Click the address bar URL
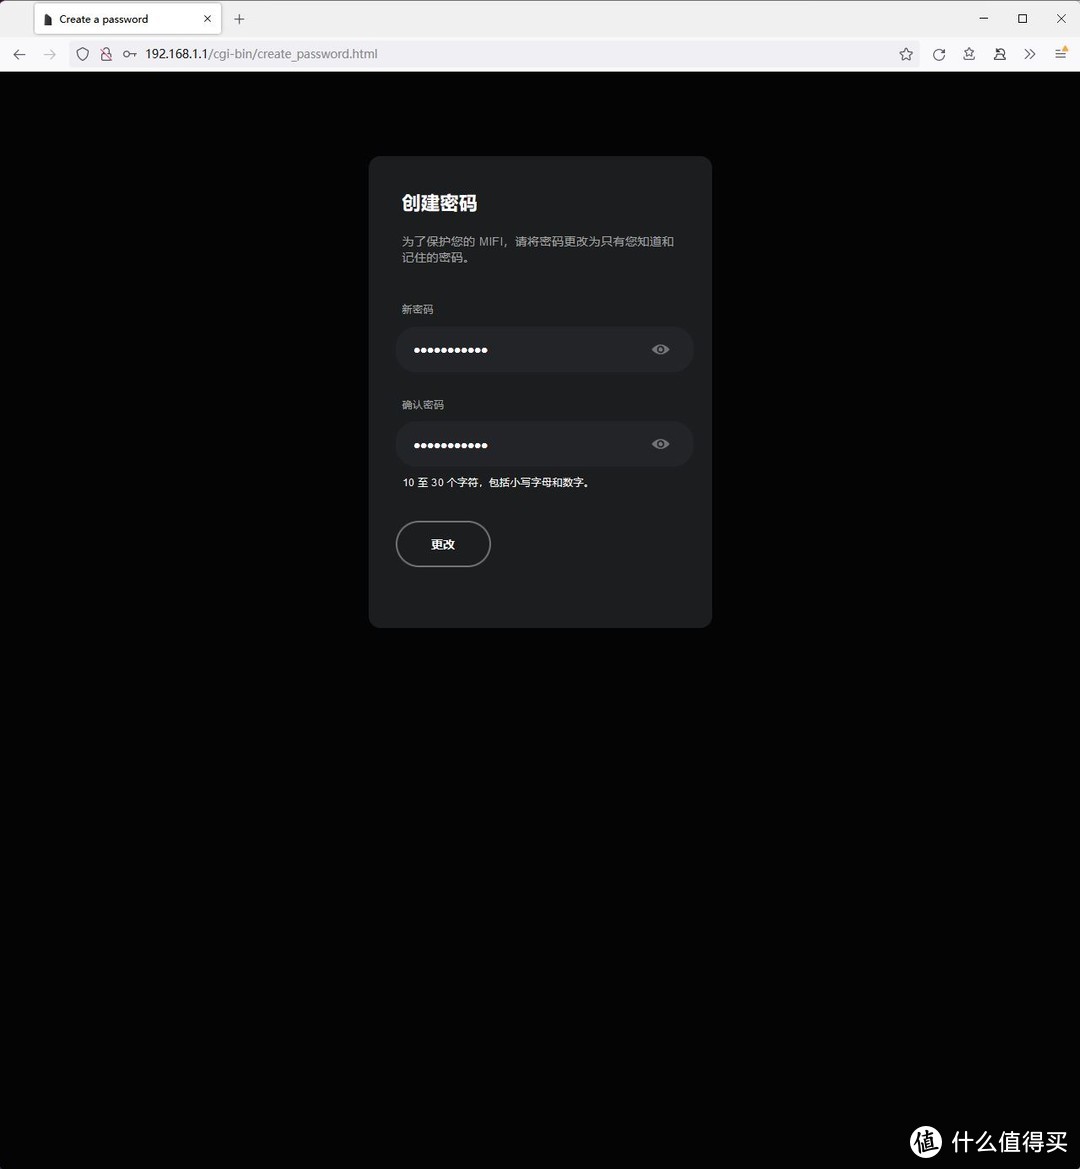 (261, 54)
